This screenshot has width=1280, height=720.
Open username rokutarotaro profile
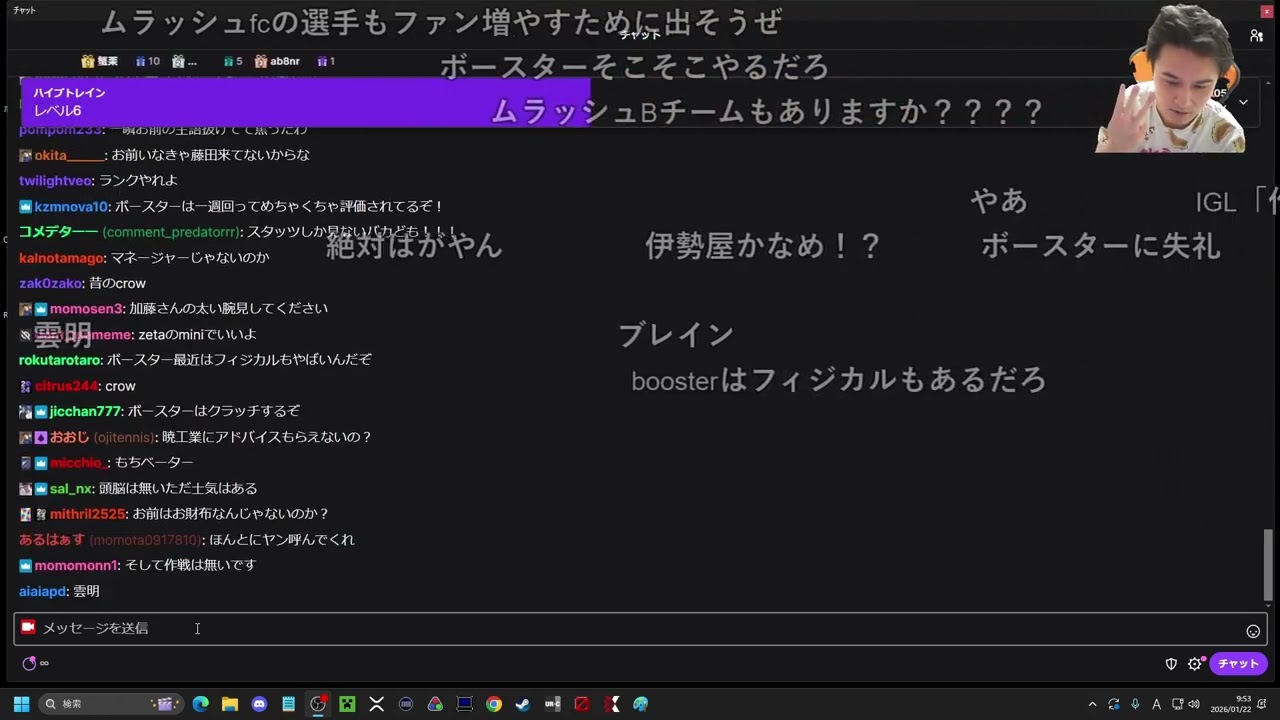[x=60, y=360]
